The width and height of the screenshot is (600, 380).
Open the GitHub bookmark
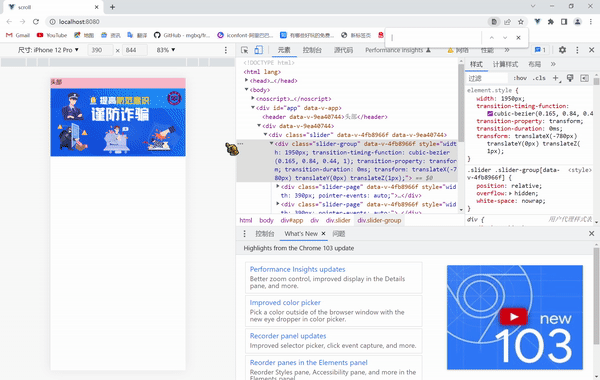click(x=182, y=35)
